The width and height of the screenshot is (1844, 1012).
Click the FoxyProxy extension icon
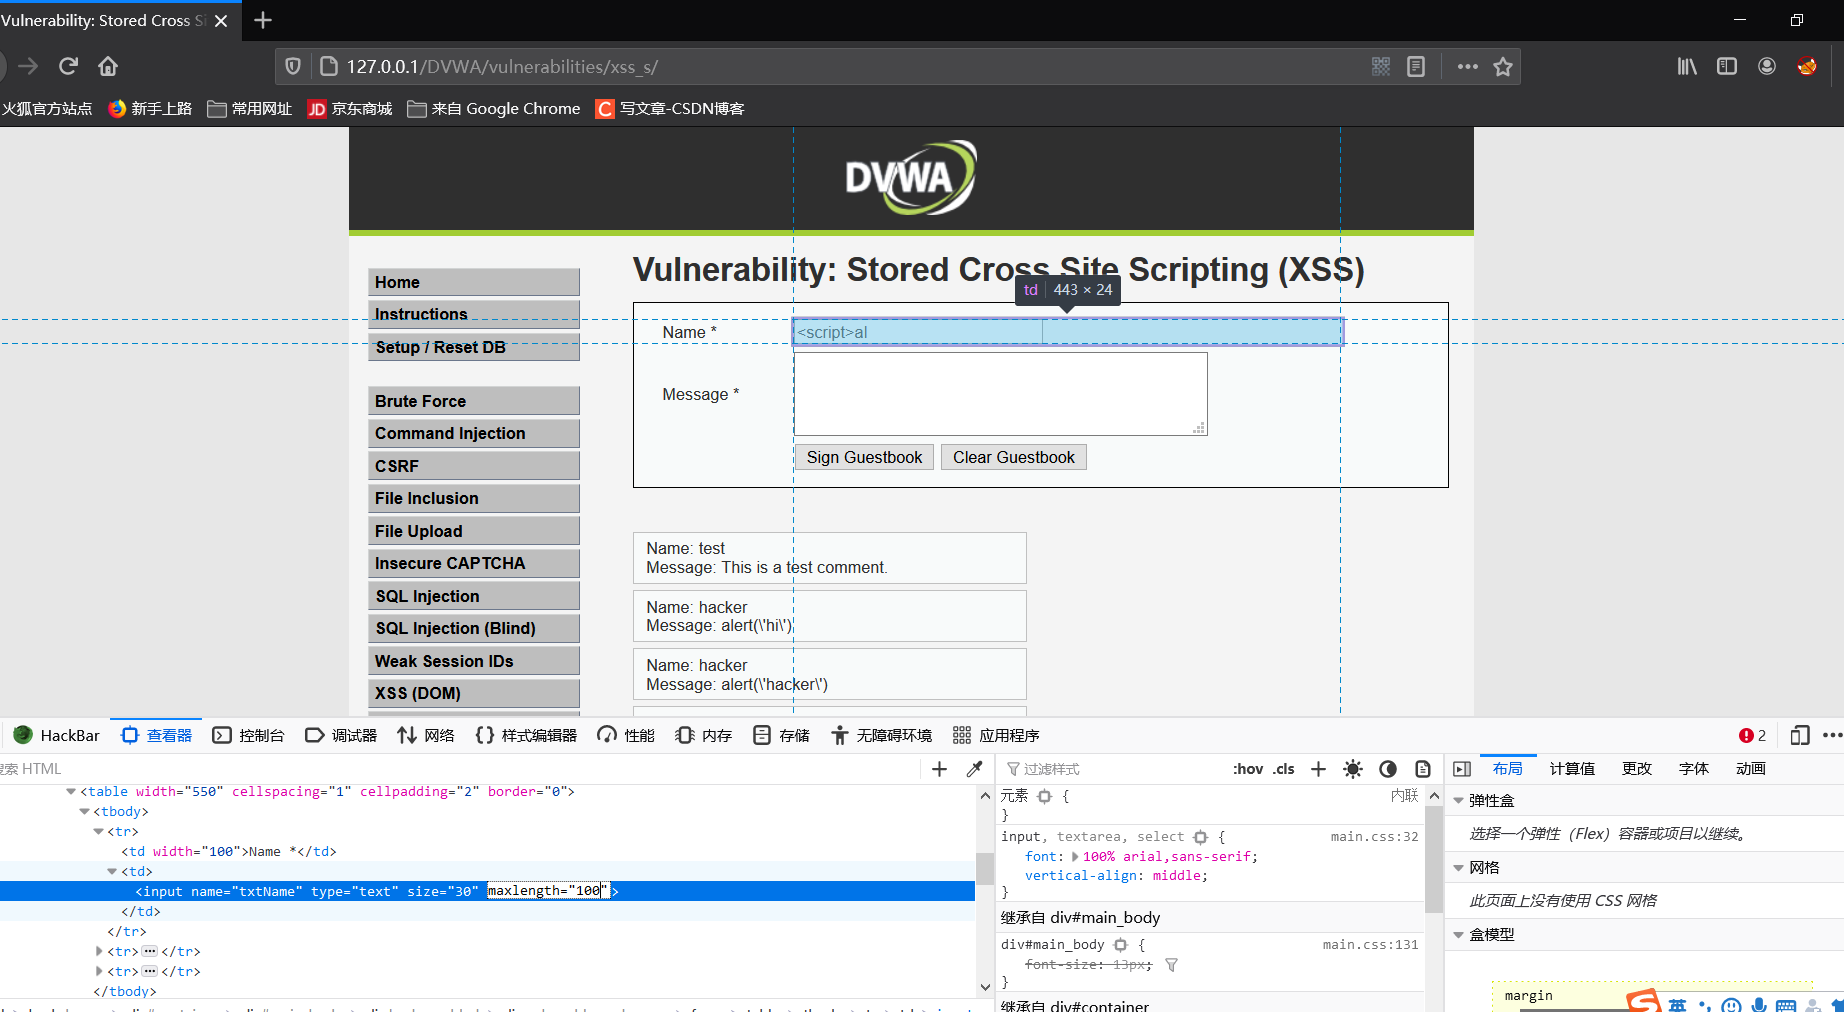[1807, 66]
